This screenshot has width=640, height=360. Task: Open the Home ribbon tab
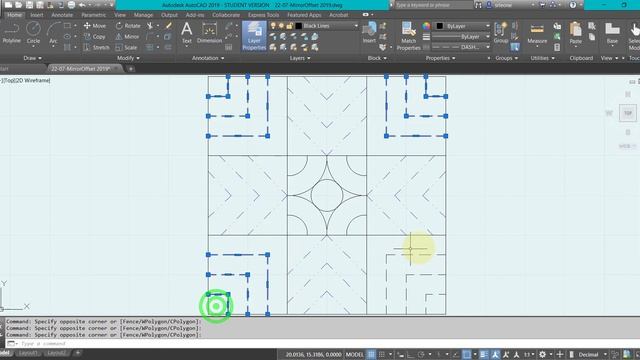point(14,15)
